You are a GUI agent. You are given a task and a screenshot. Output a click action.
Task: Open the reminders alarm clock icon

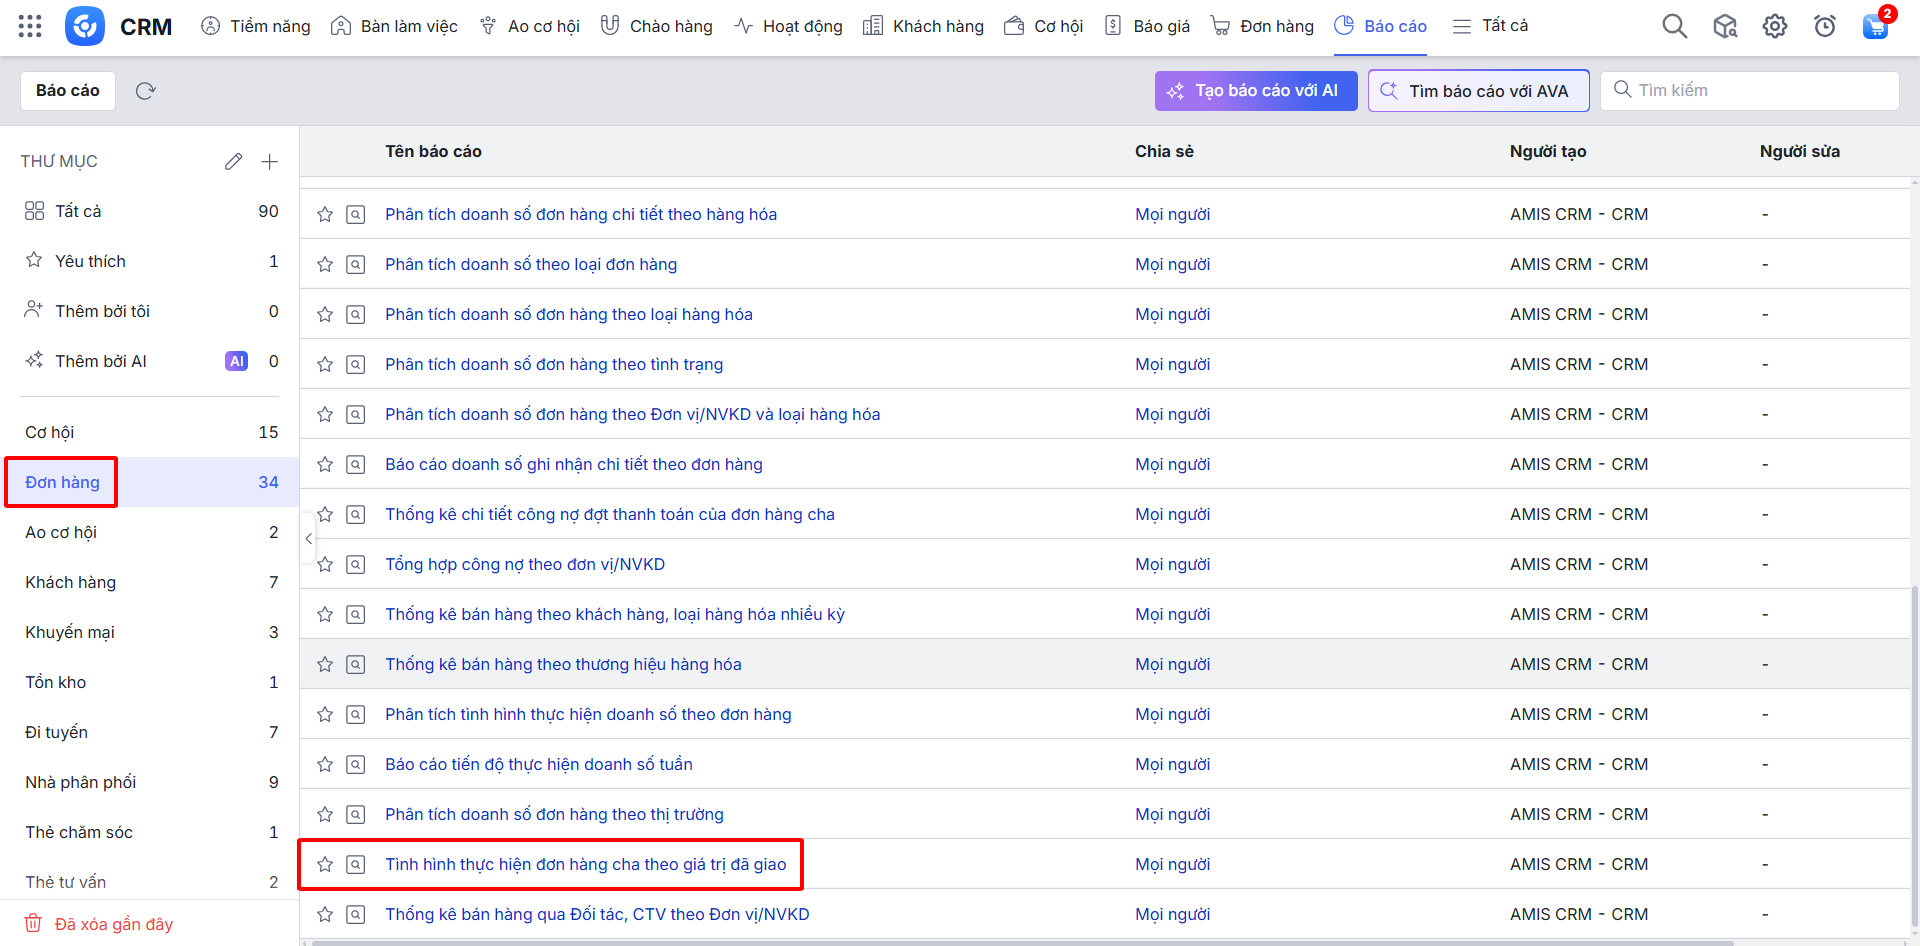pos(1825,26)
